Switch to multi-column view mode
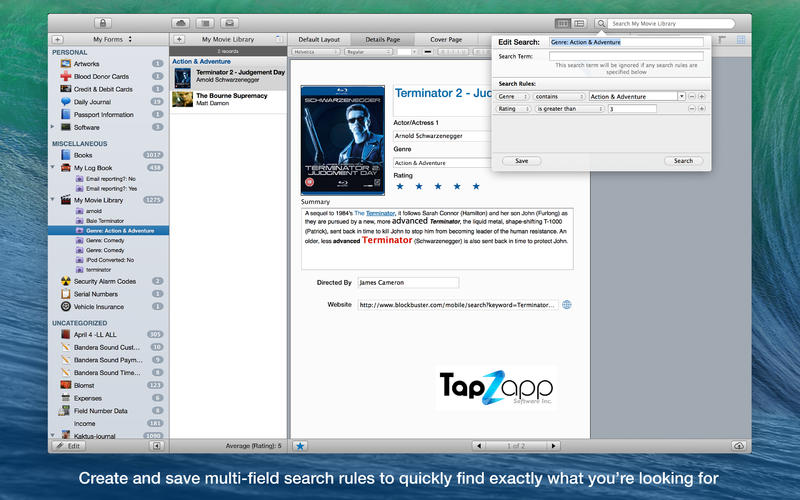Screen dimensions: 800x500 point(562,23)
